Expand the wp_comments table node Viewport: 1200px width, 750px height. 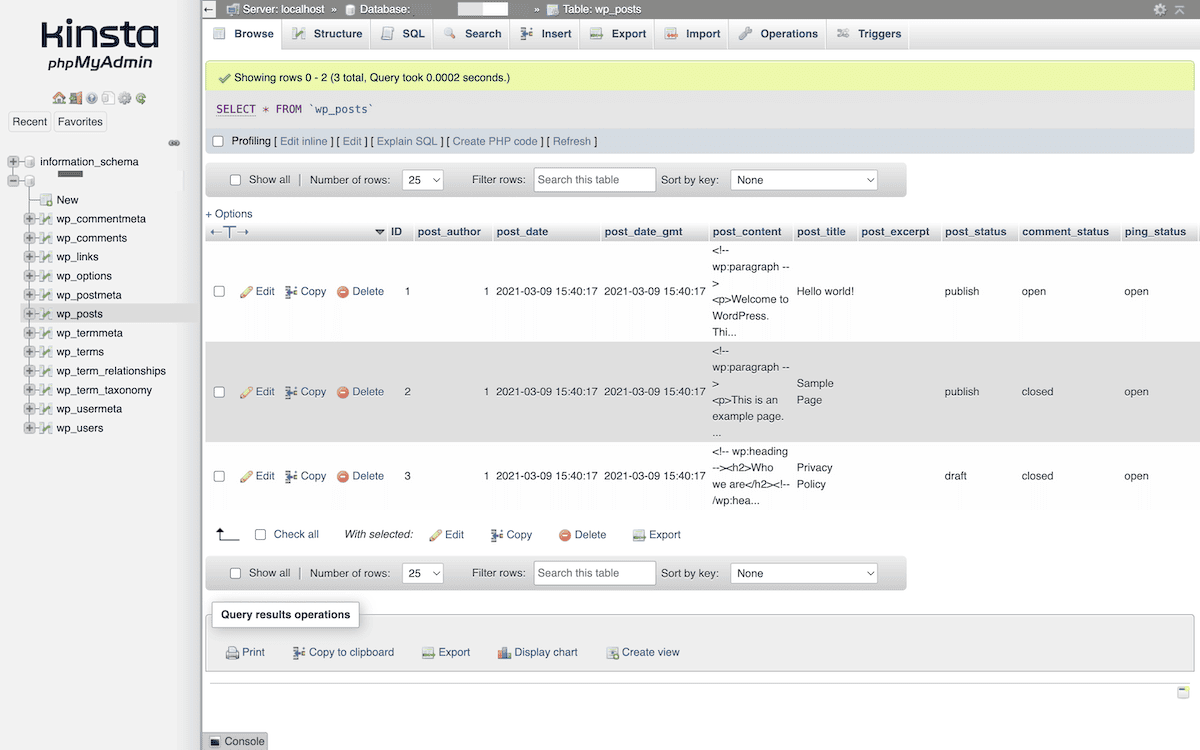point(29,238)
